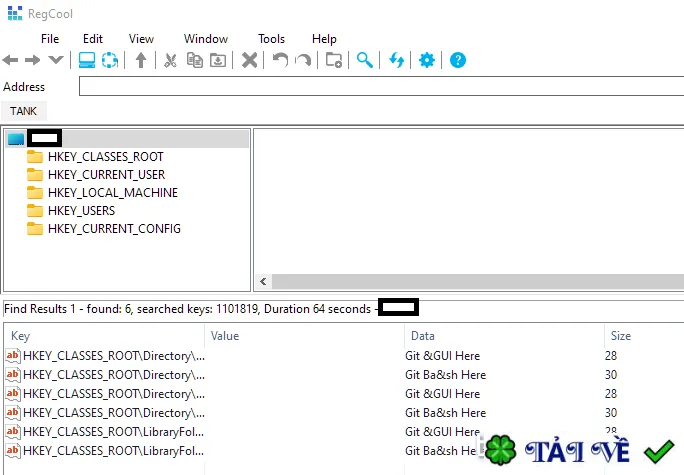The width and height of the screenshot is (684, 475).
Task: Click the Undo arrow icon
Action: point(280,60)
